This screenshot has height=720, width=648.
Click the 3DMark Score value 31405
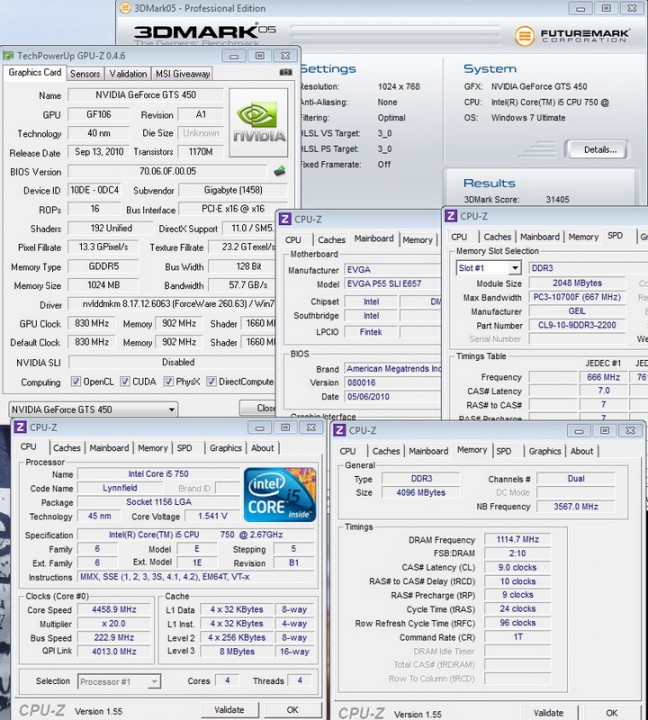click(558, 199)
